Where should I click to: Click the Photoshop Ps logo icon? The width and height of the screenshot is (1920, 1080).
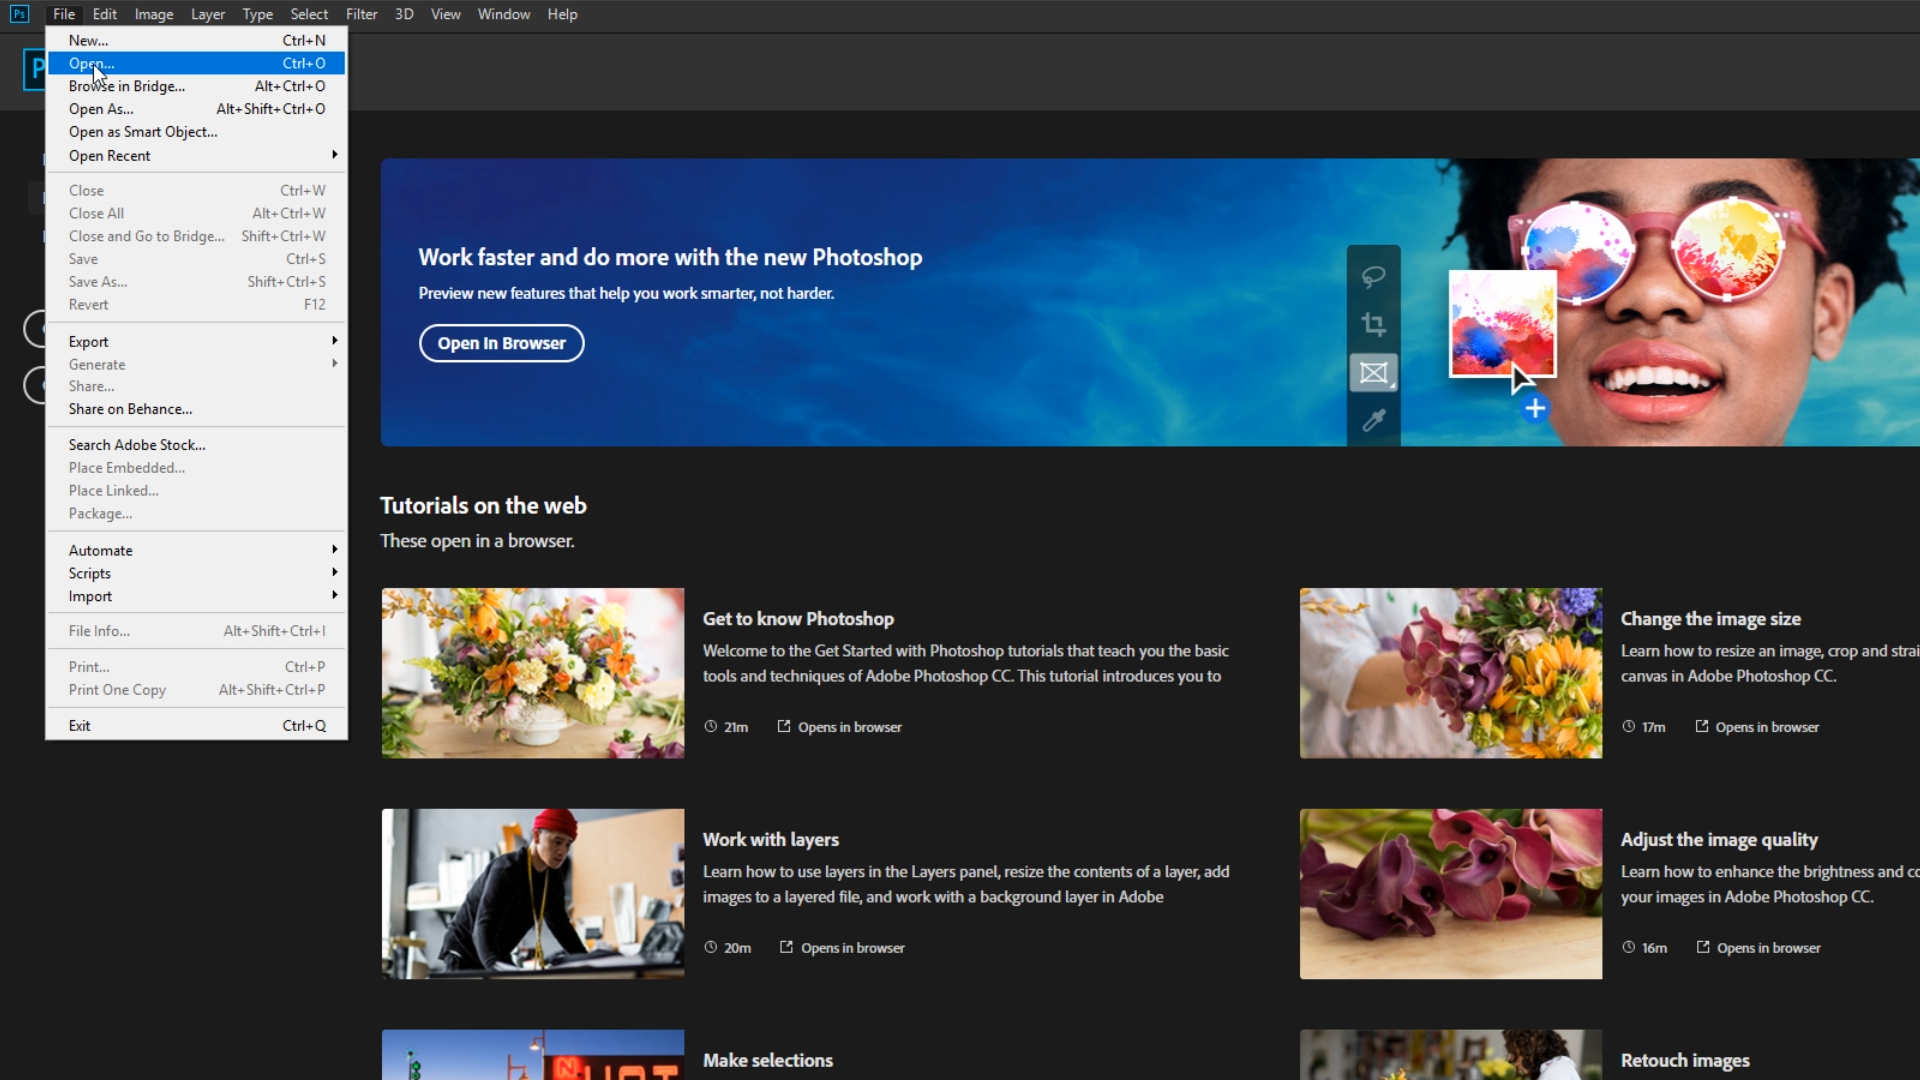click(19, 14)
